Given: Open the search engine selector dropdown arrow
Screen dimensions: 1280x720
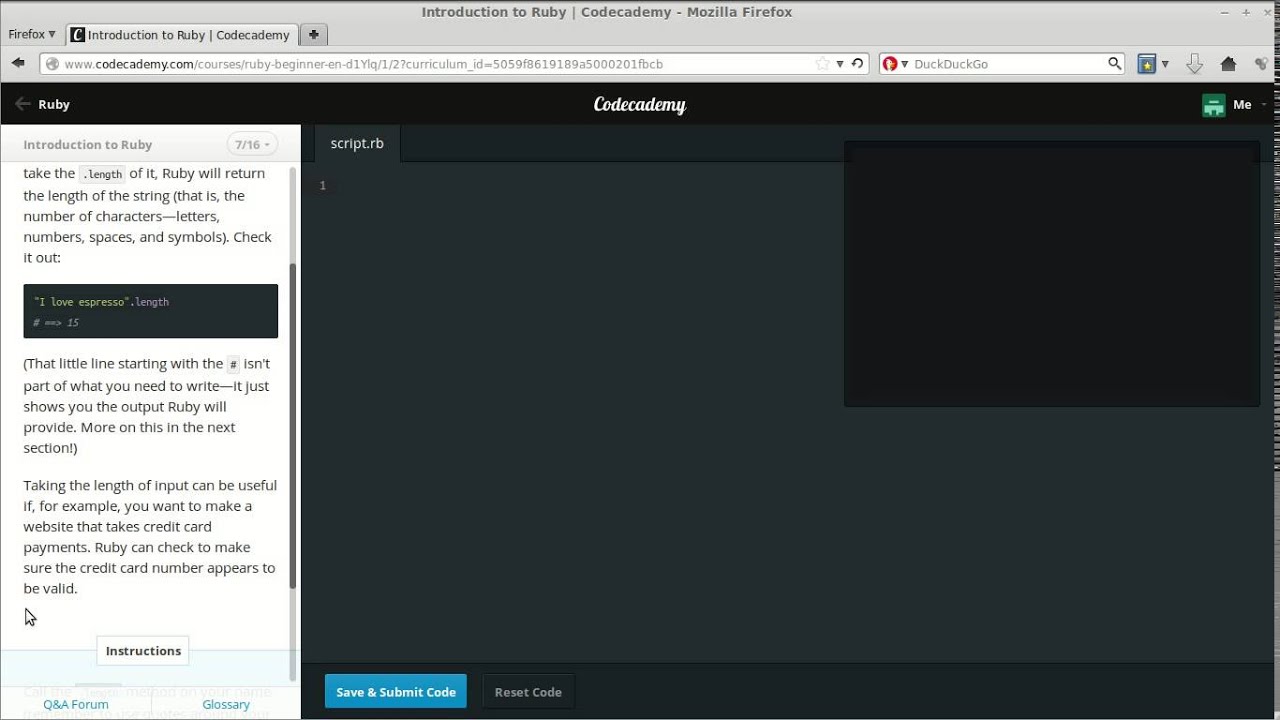Looking at the screenshot, I should click(x=904, y=63).
